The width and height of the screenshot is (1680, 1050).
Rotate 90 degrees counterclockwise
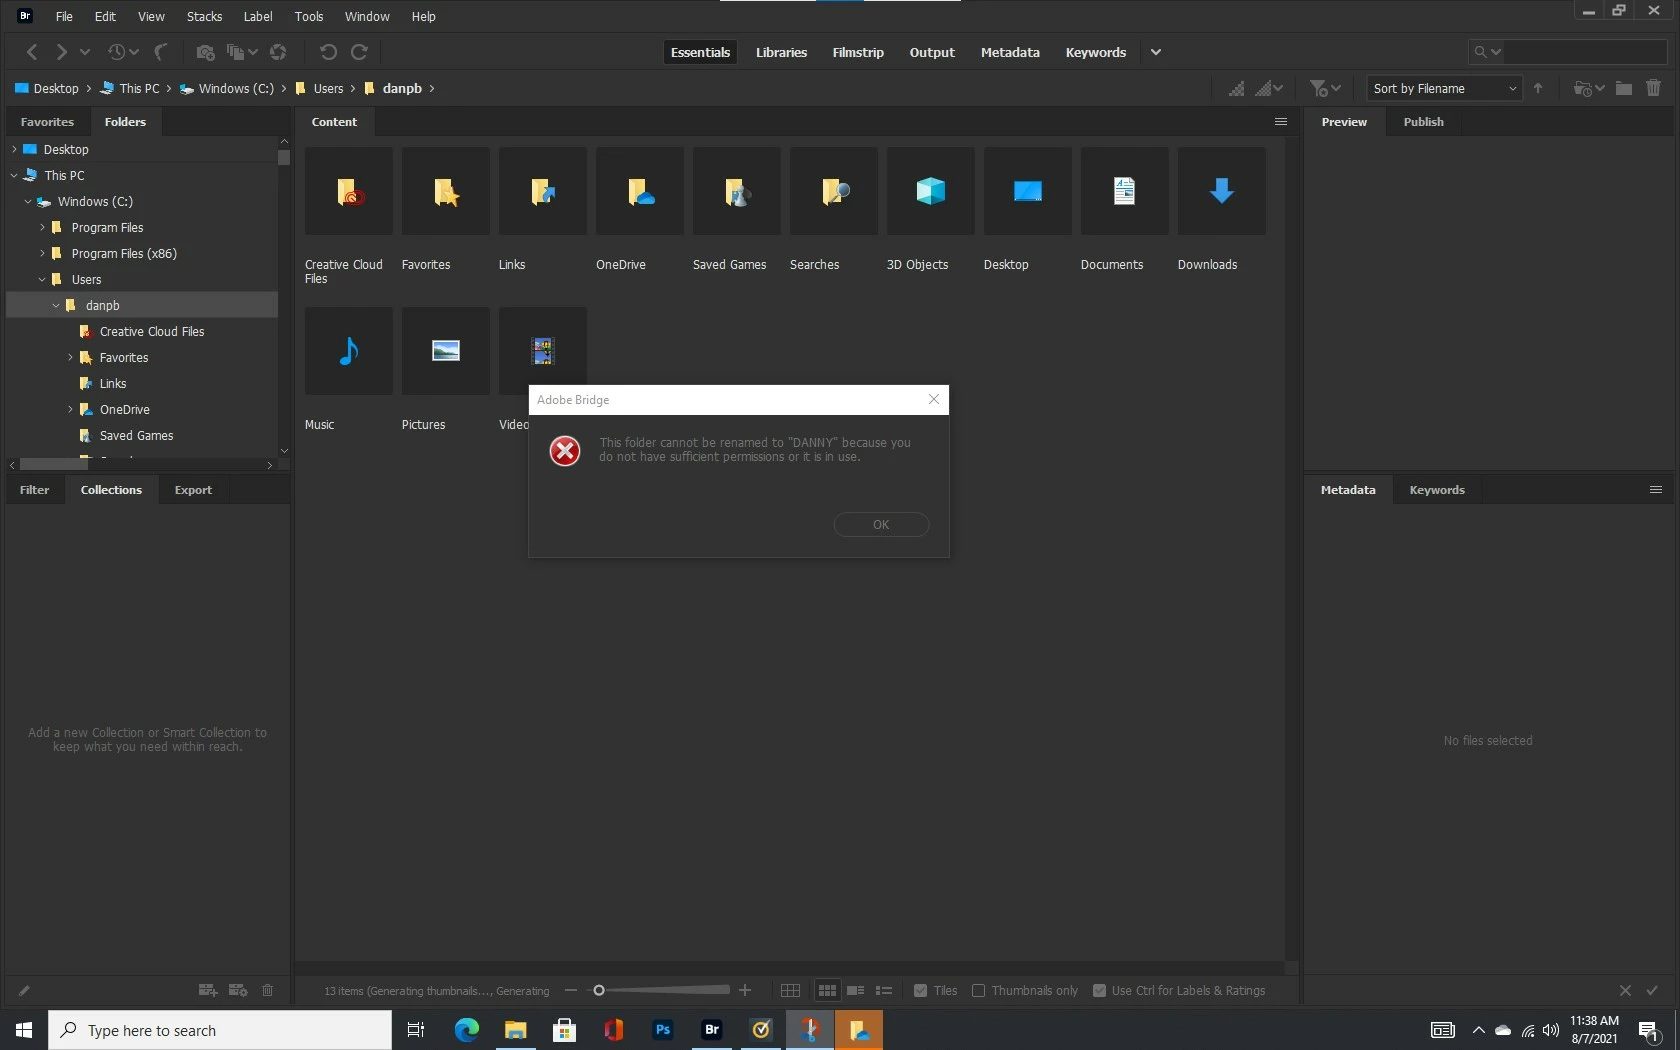click(x=328, y=52)
